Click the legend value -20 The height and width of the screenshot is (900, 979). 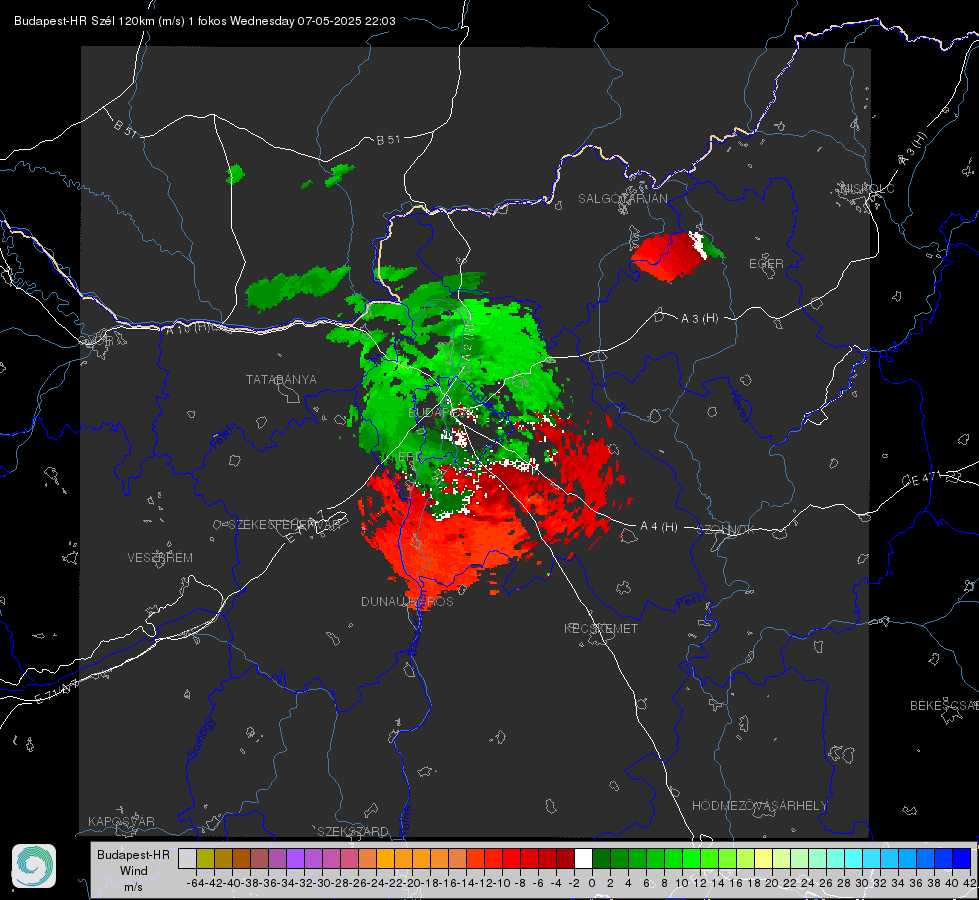click(411, 883)
